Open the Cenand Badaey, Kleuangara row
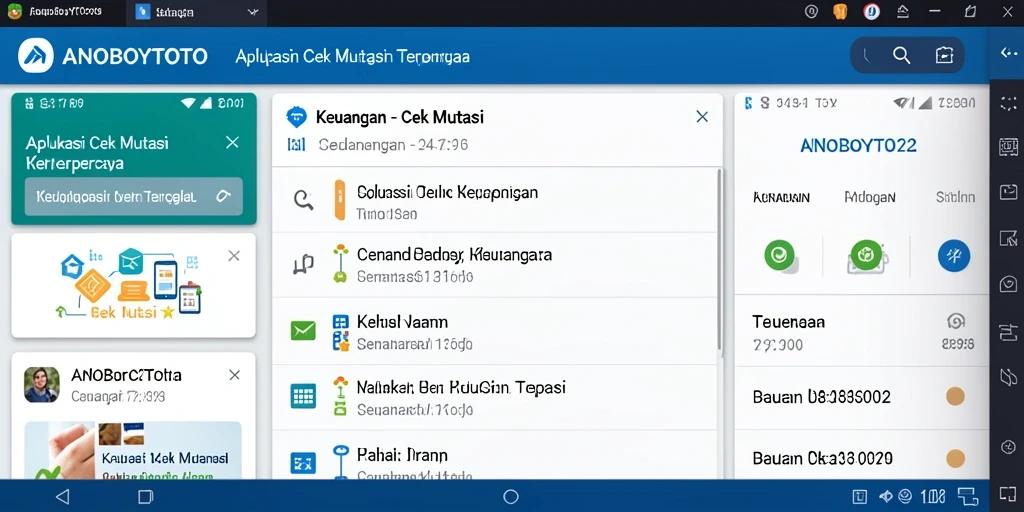 [x=495, y=265]
